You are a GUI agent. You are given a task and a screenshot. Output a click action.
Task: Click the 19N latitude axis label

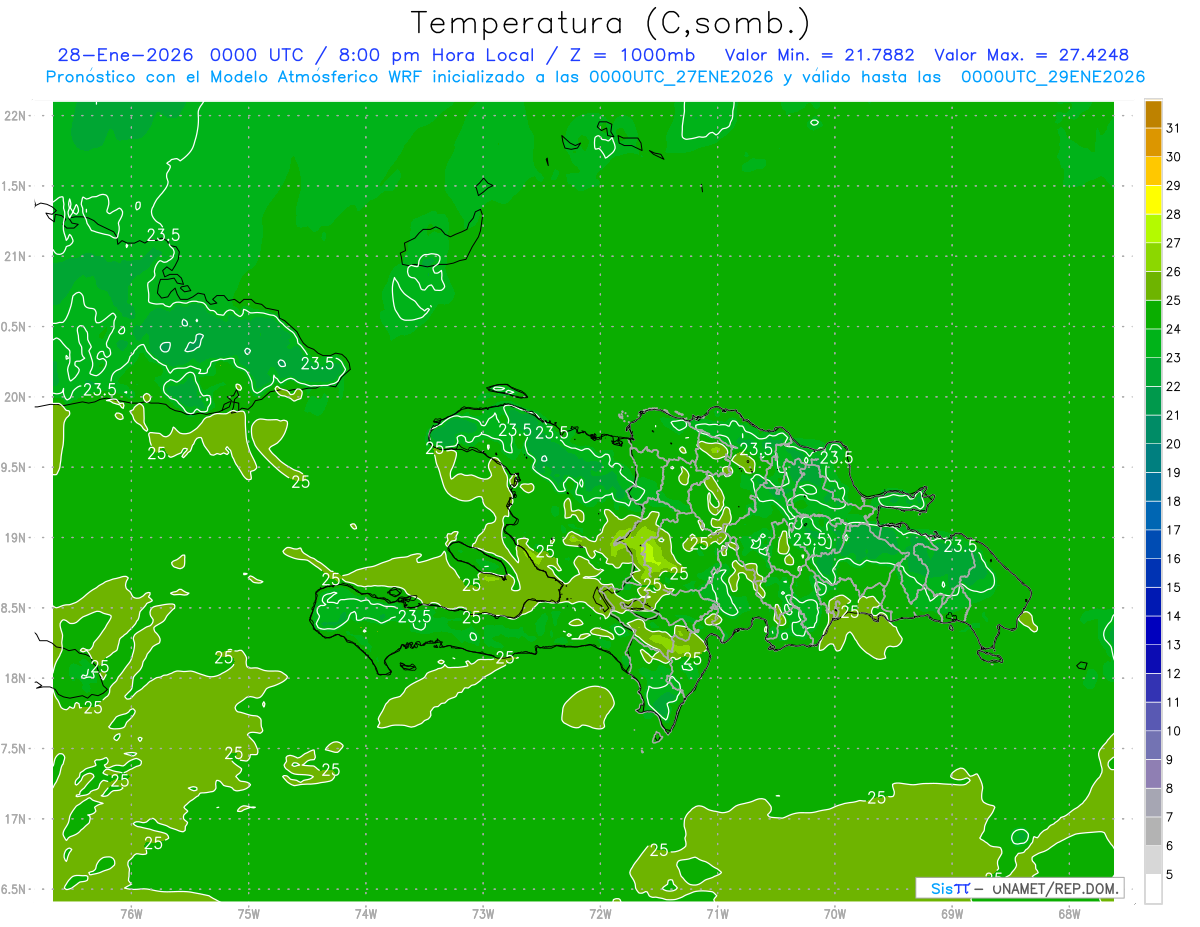tap(16, 538)
